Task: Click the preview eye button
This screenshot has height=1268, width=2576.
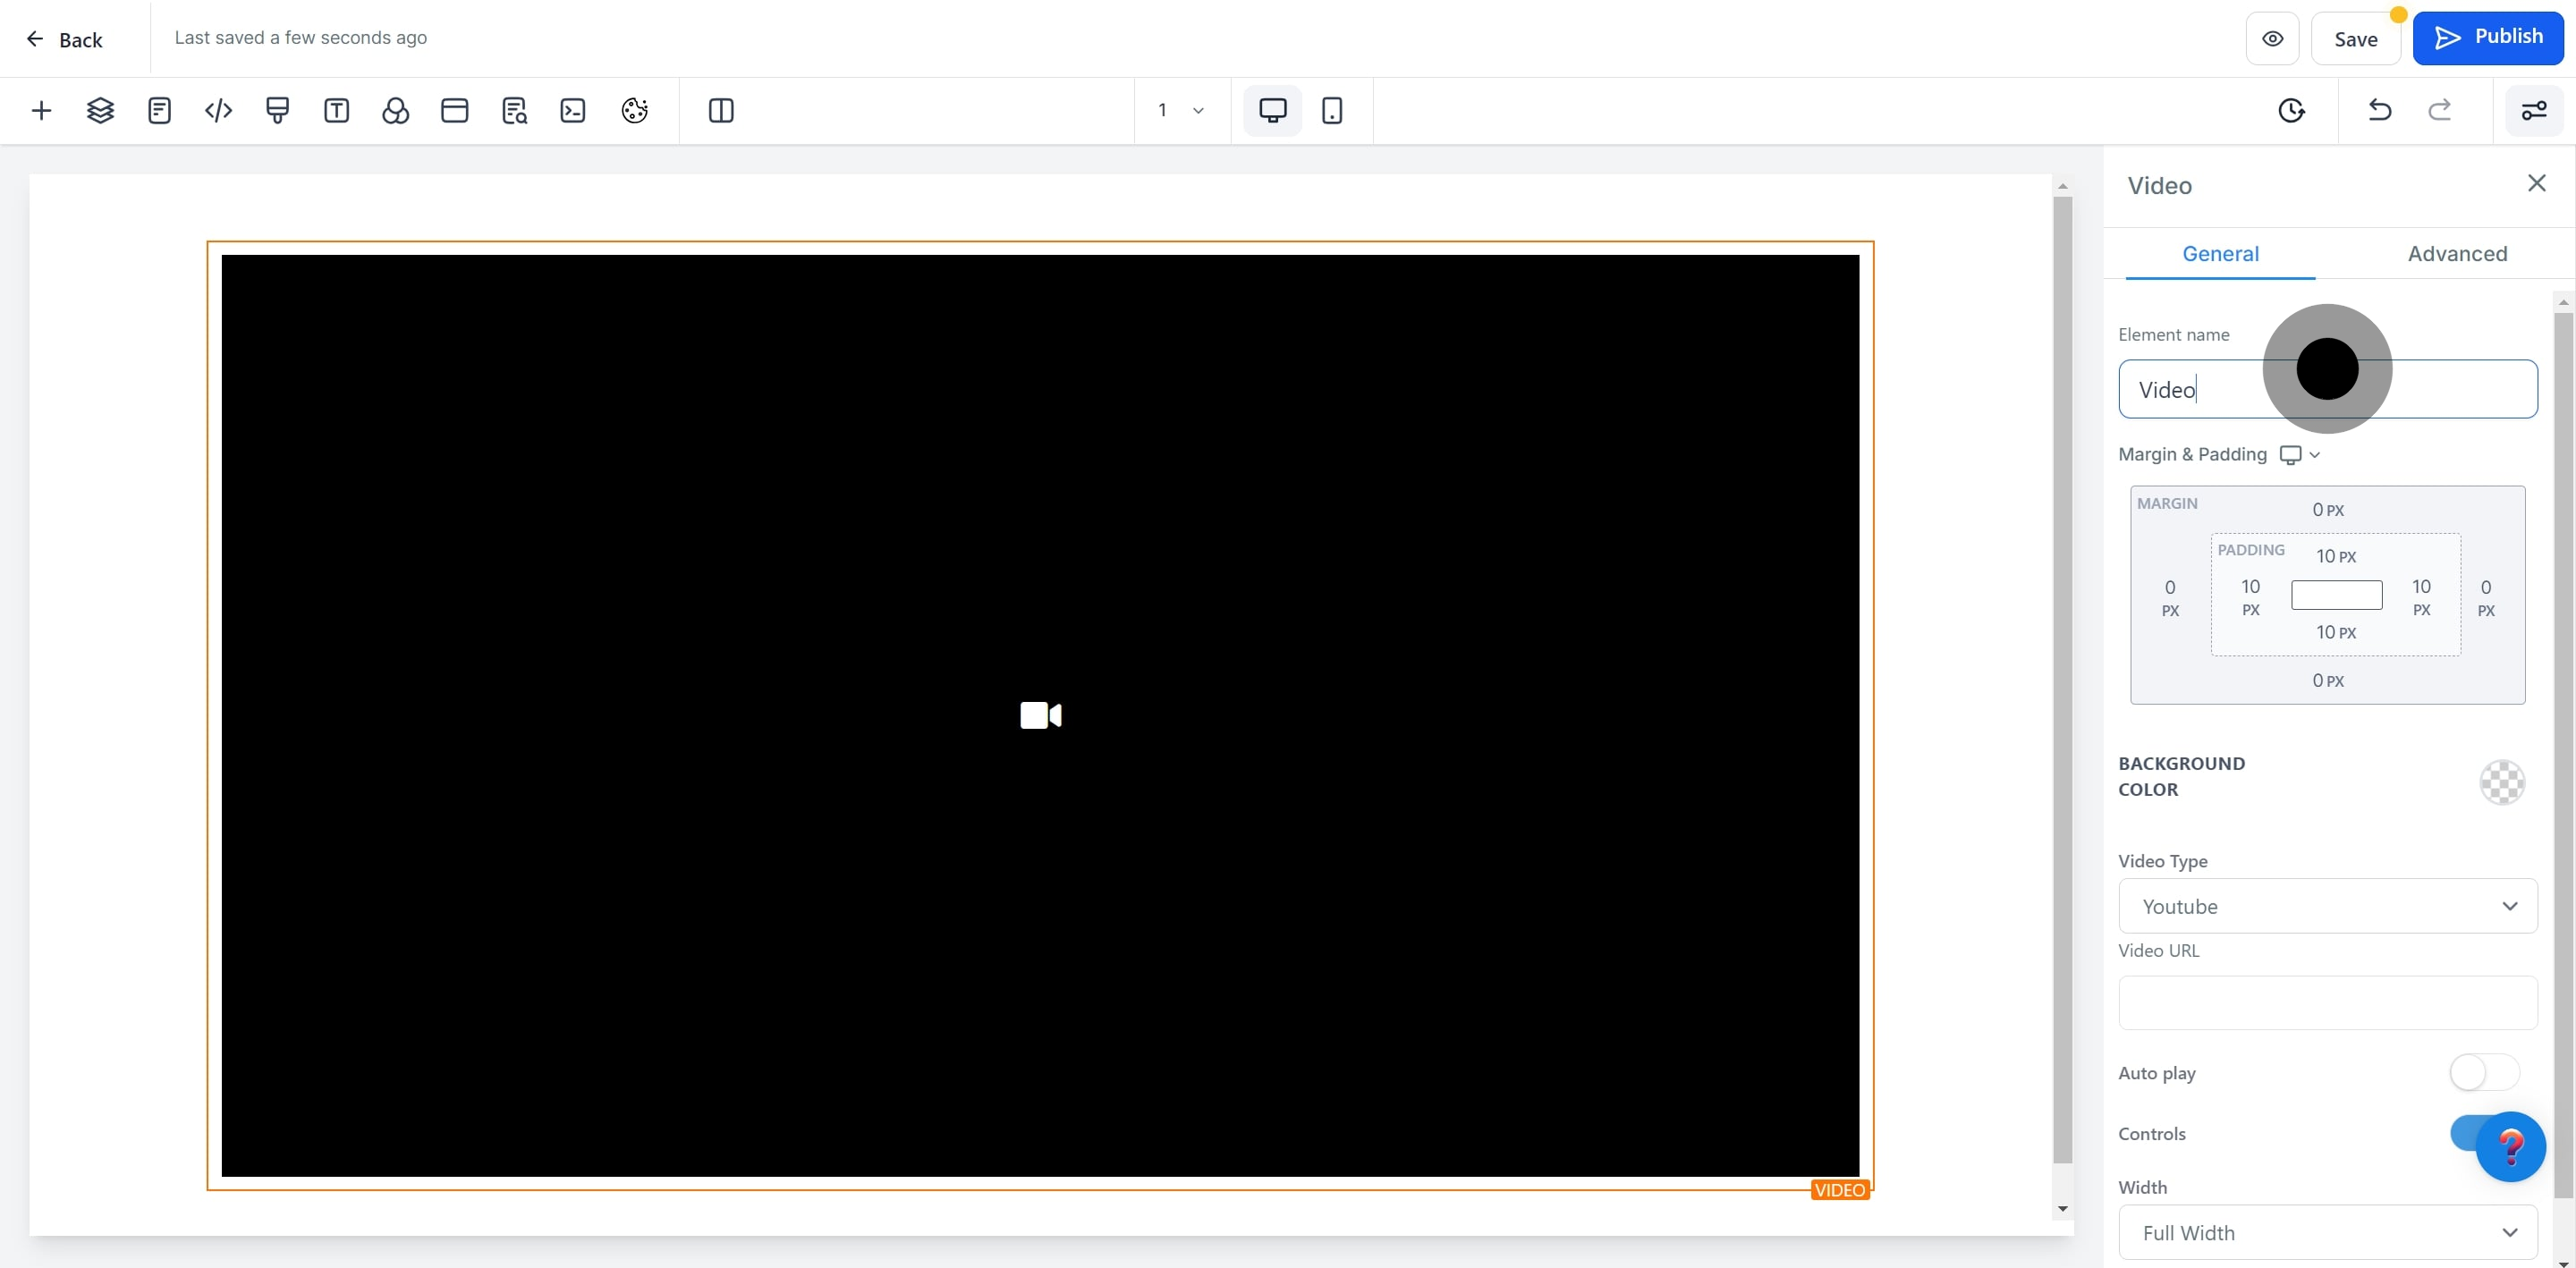Action: click(2272, 39)
